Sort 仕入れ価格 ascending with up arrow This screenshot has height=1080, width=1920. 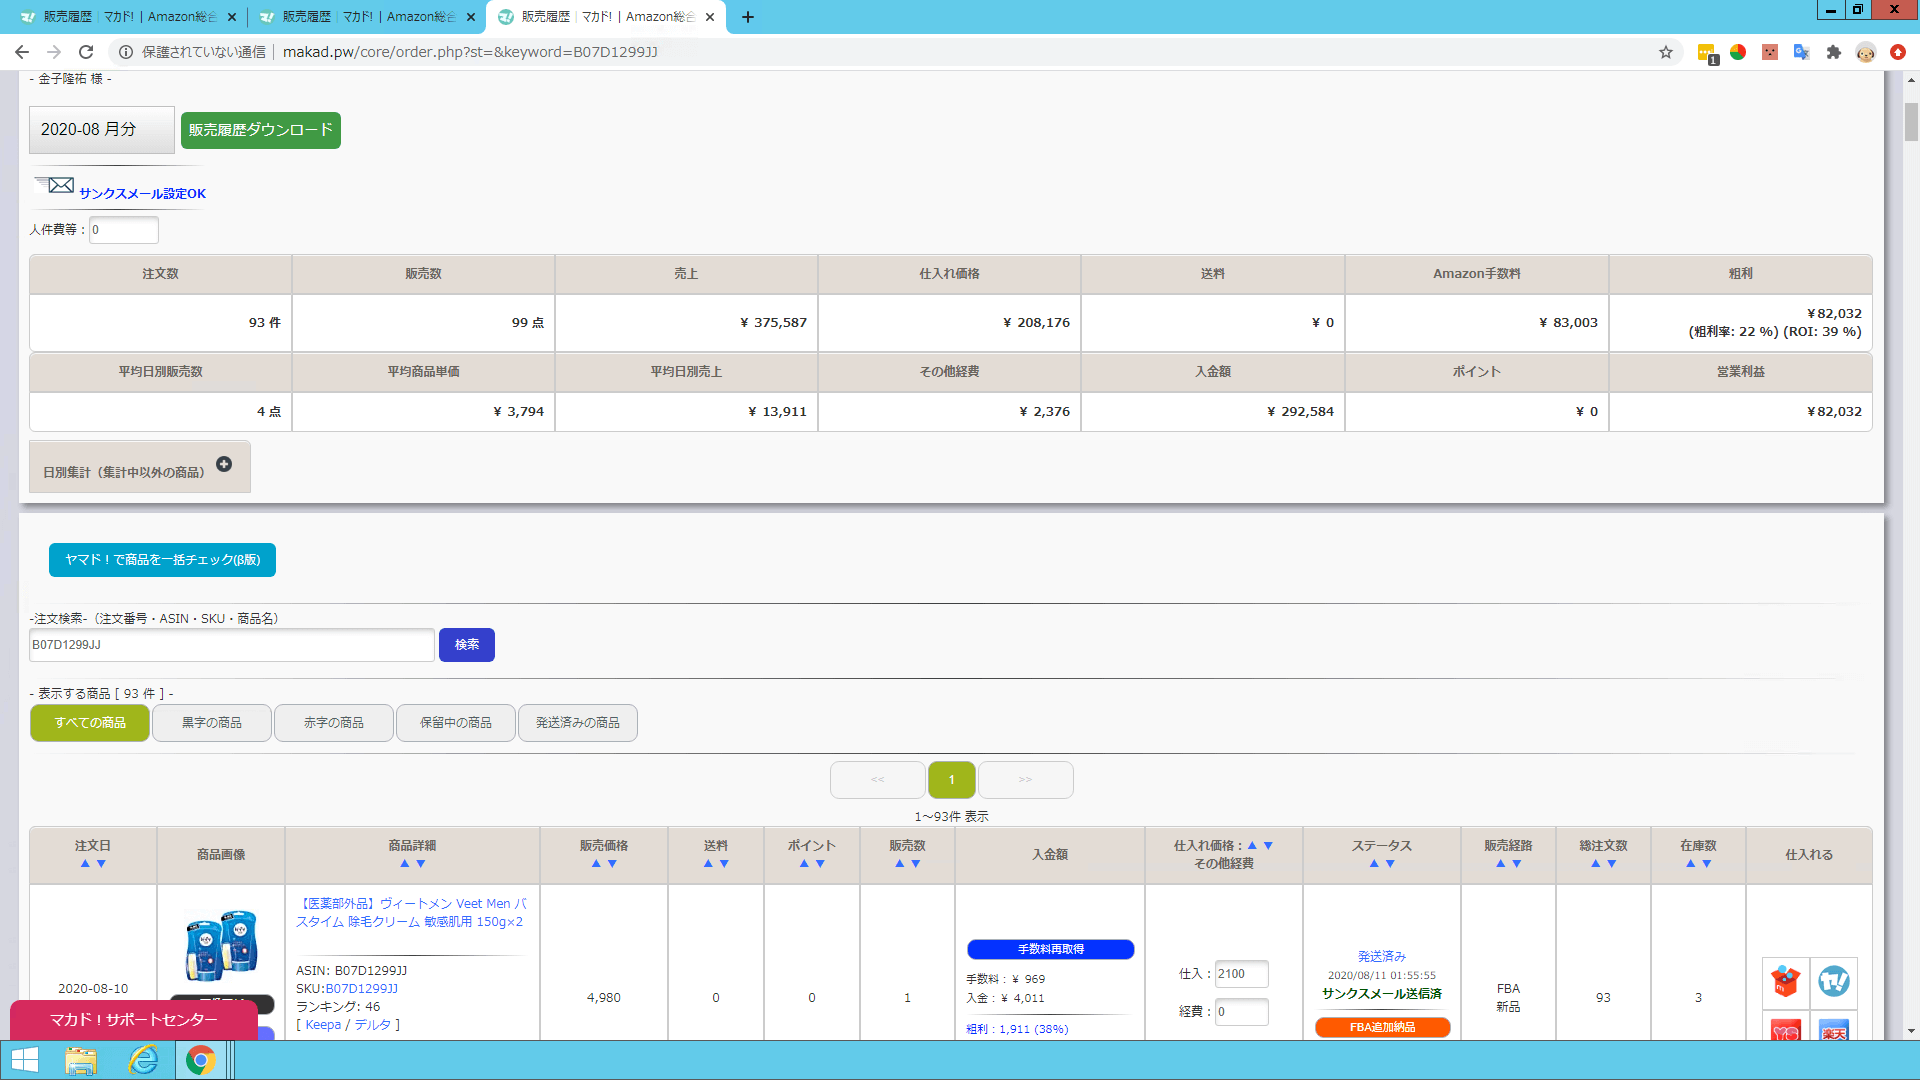pos(1252,846)
